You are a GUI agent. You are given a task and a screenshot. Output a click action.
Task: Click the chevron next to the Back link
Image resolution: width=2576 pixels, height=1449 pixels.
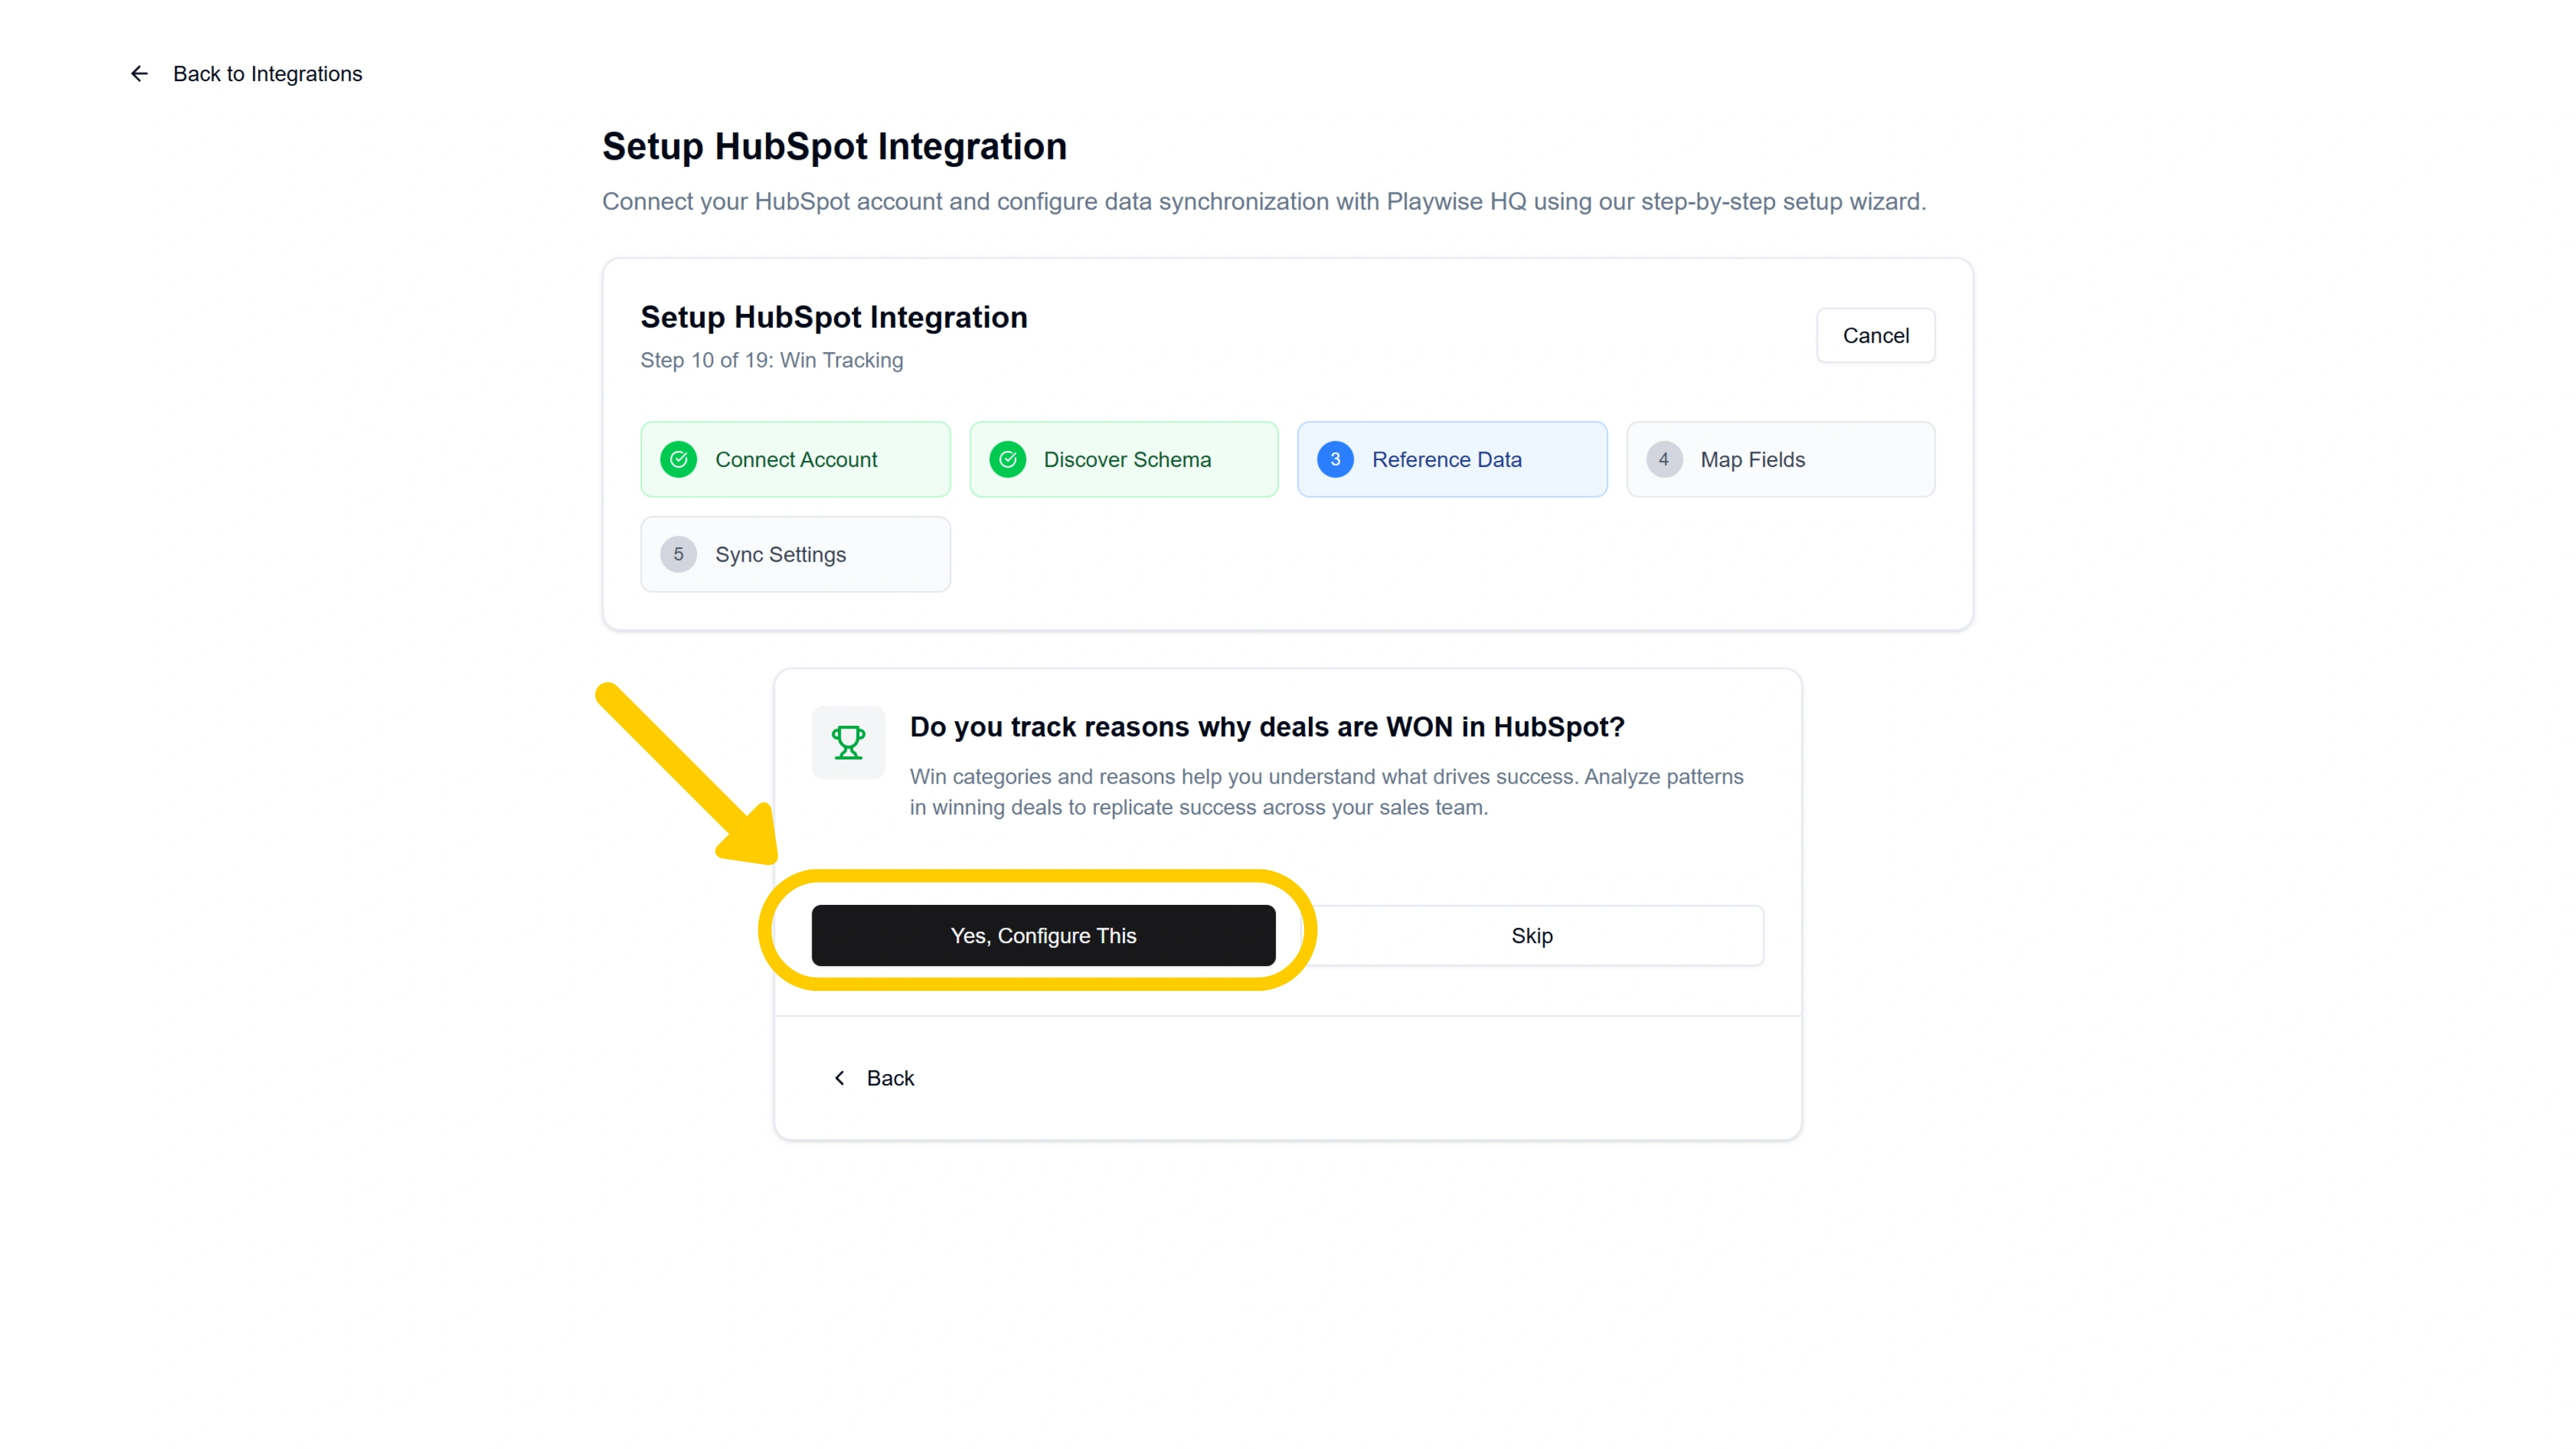[x=840, y=1077]
